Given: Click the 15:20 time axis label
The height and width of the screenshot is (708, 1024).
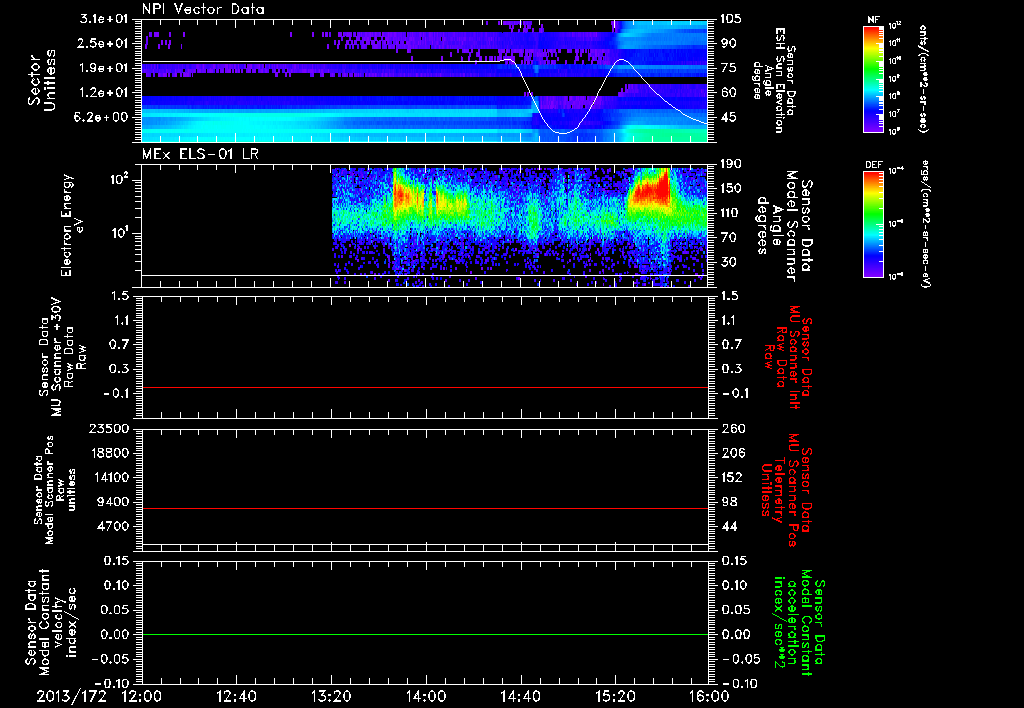Looking at the screenshot, I should tap(615, 696).
